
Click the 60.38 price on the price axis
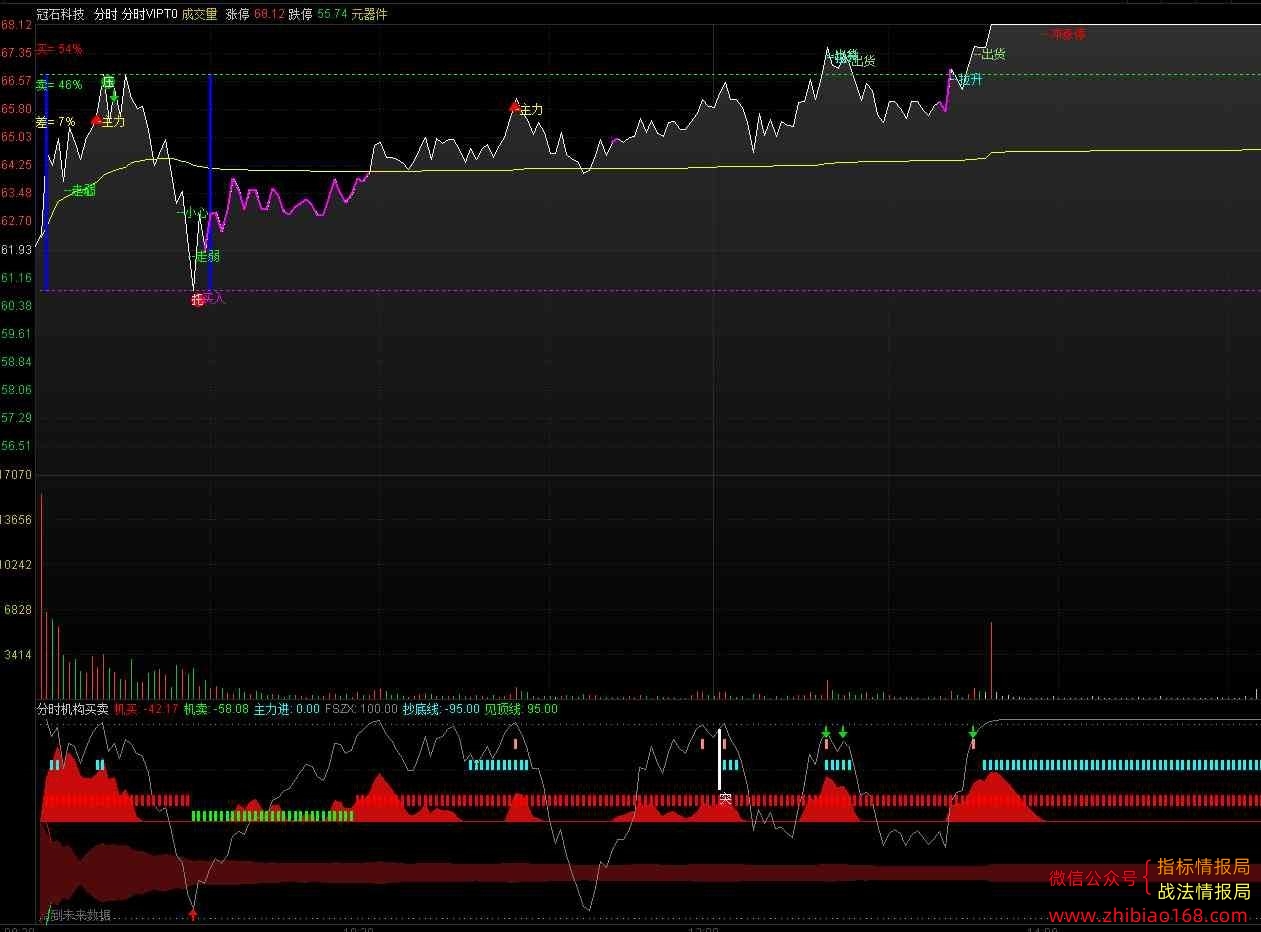(x=16, y=305)
